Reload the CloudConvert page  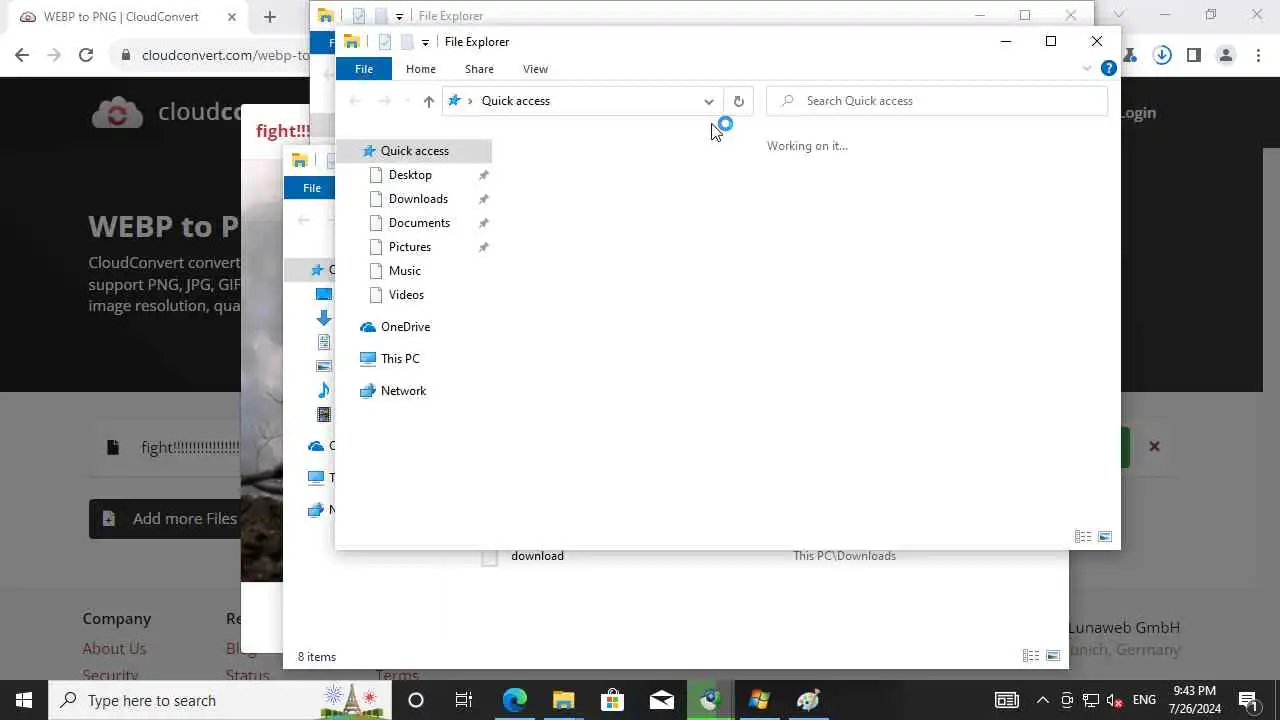(86, 55)
